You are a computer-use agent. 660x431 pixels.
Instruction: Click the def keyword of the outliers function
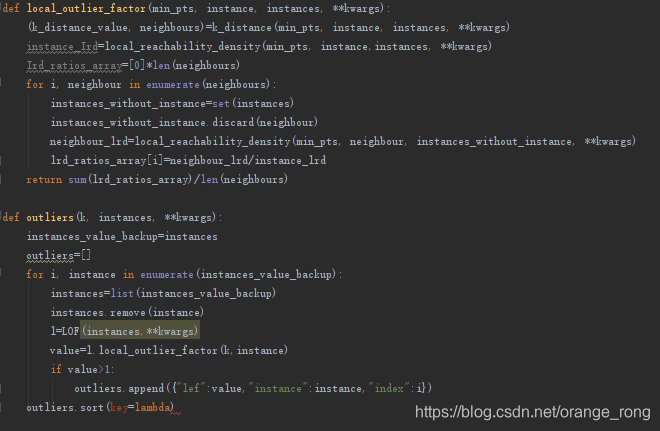[x=11, y=217]
